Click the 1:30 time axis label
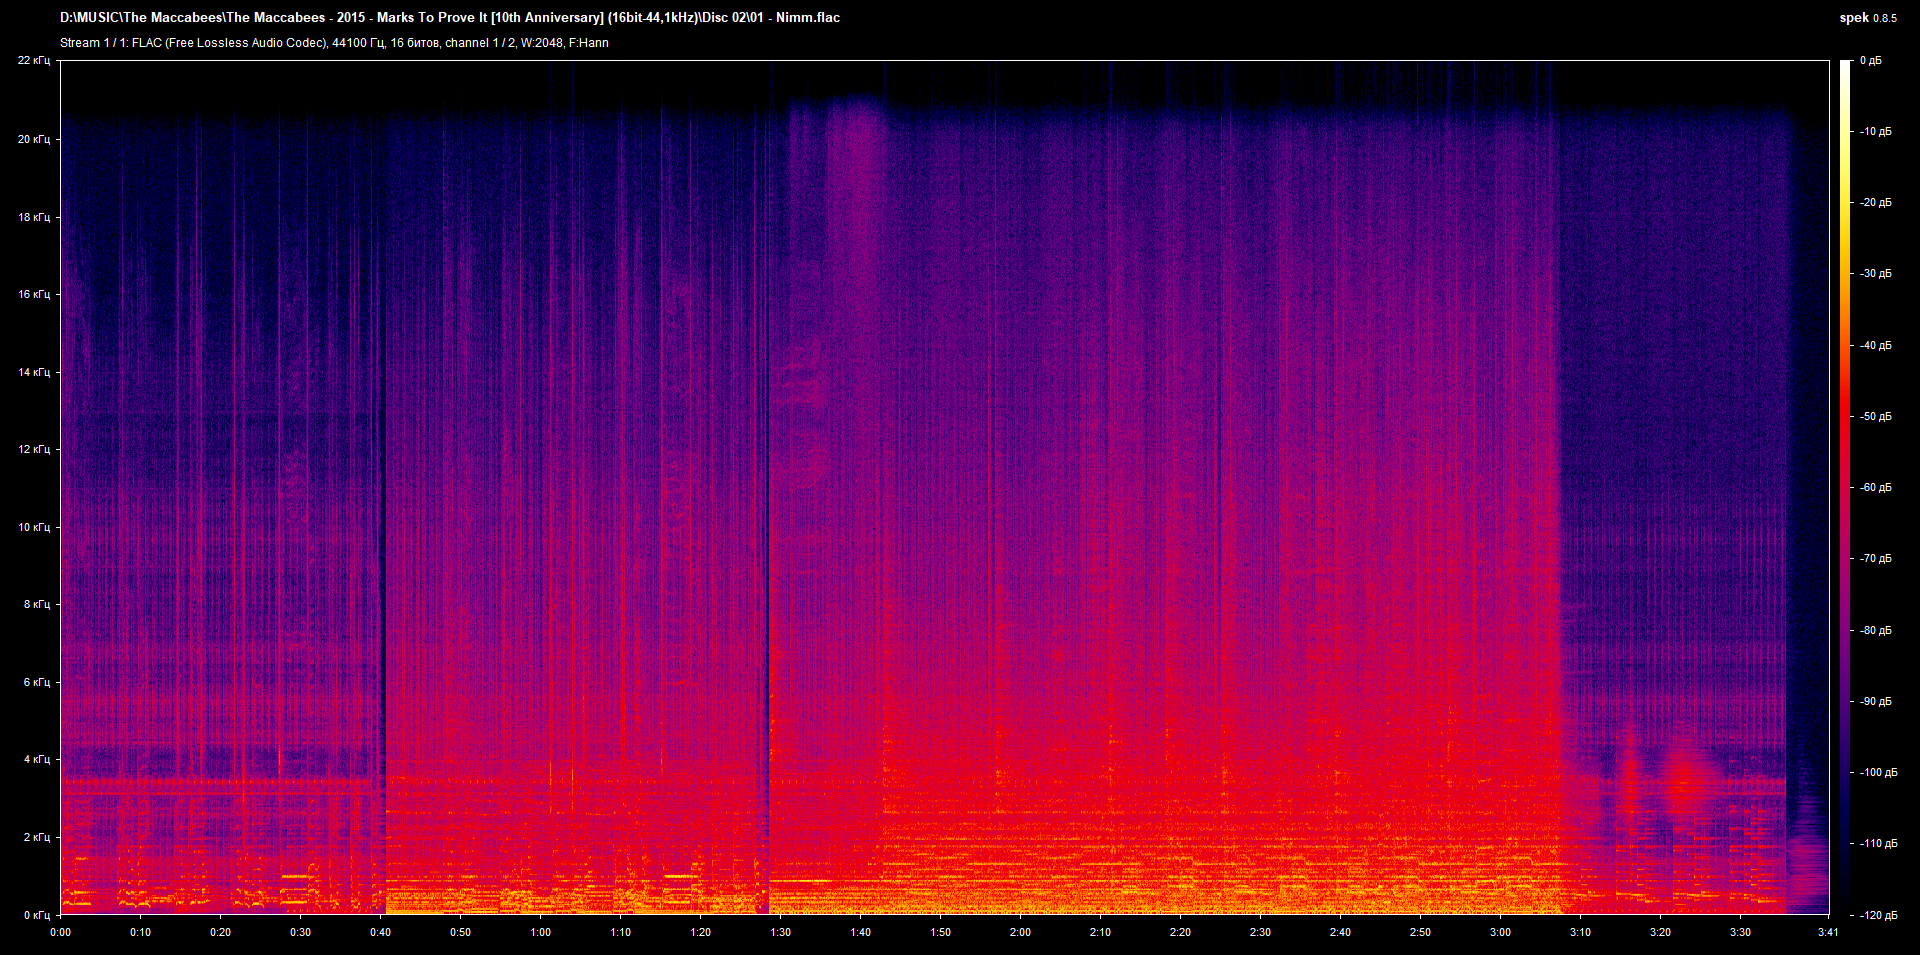 (x=780, y=932)
